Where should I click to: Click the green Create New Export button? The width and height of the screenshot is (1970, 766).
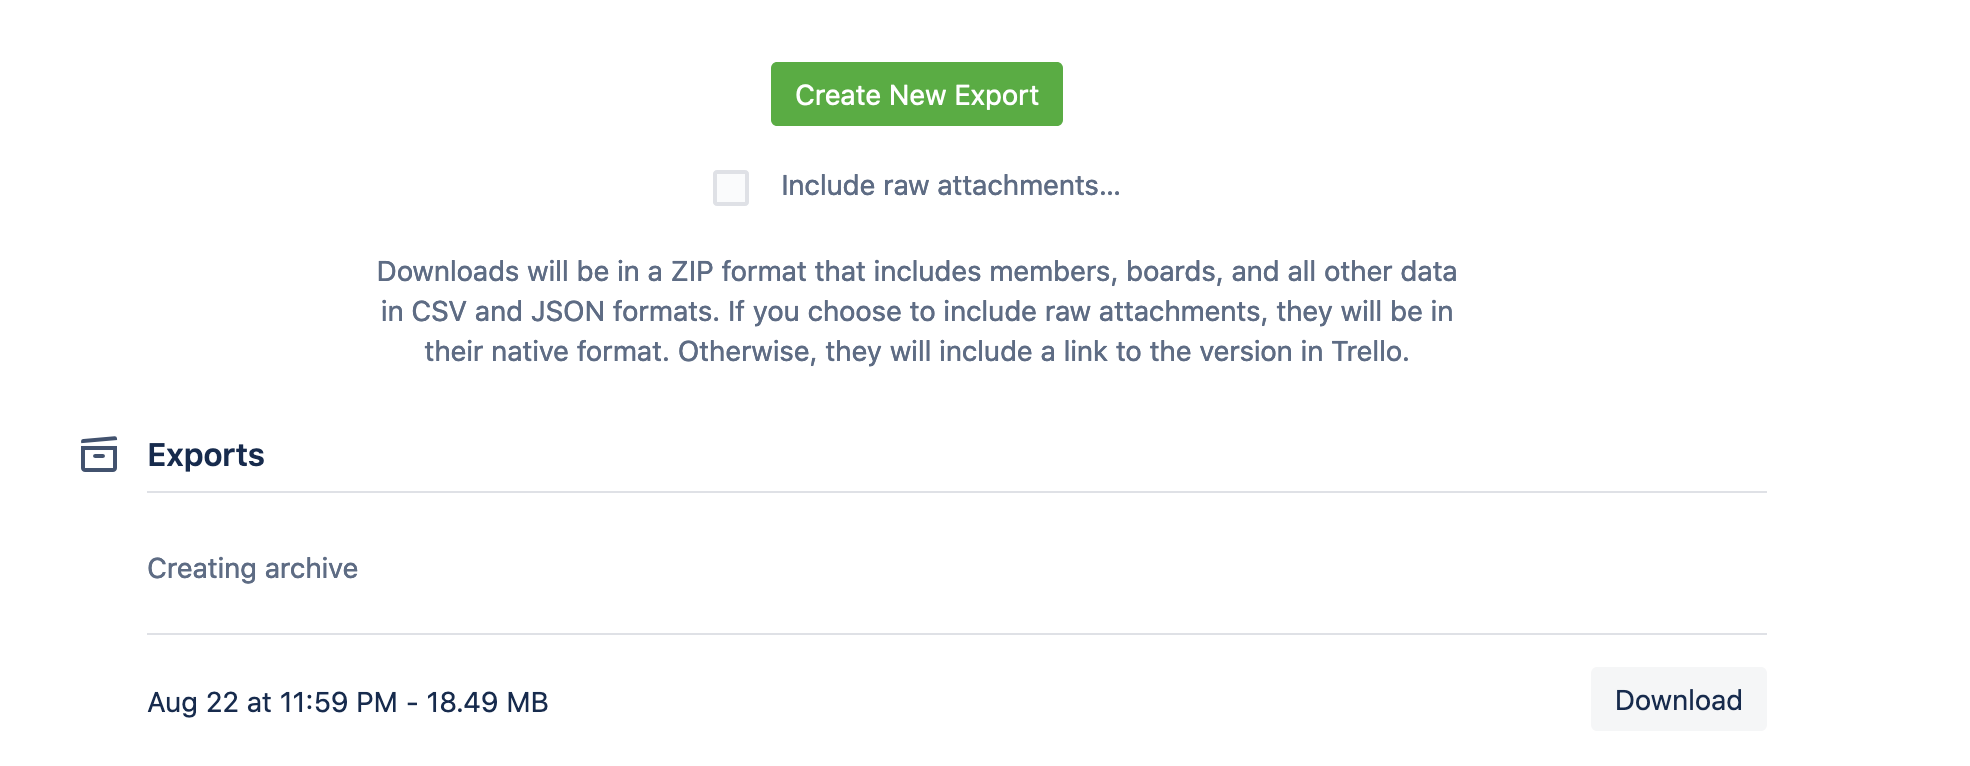point(916,94)
